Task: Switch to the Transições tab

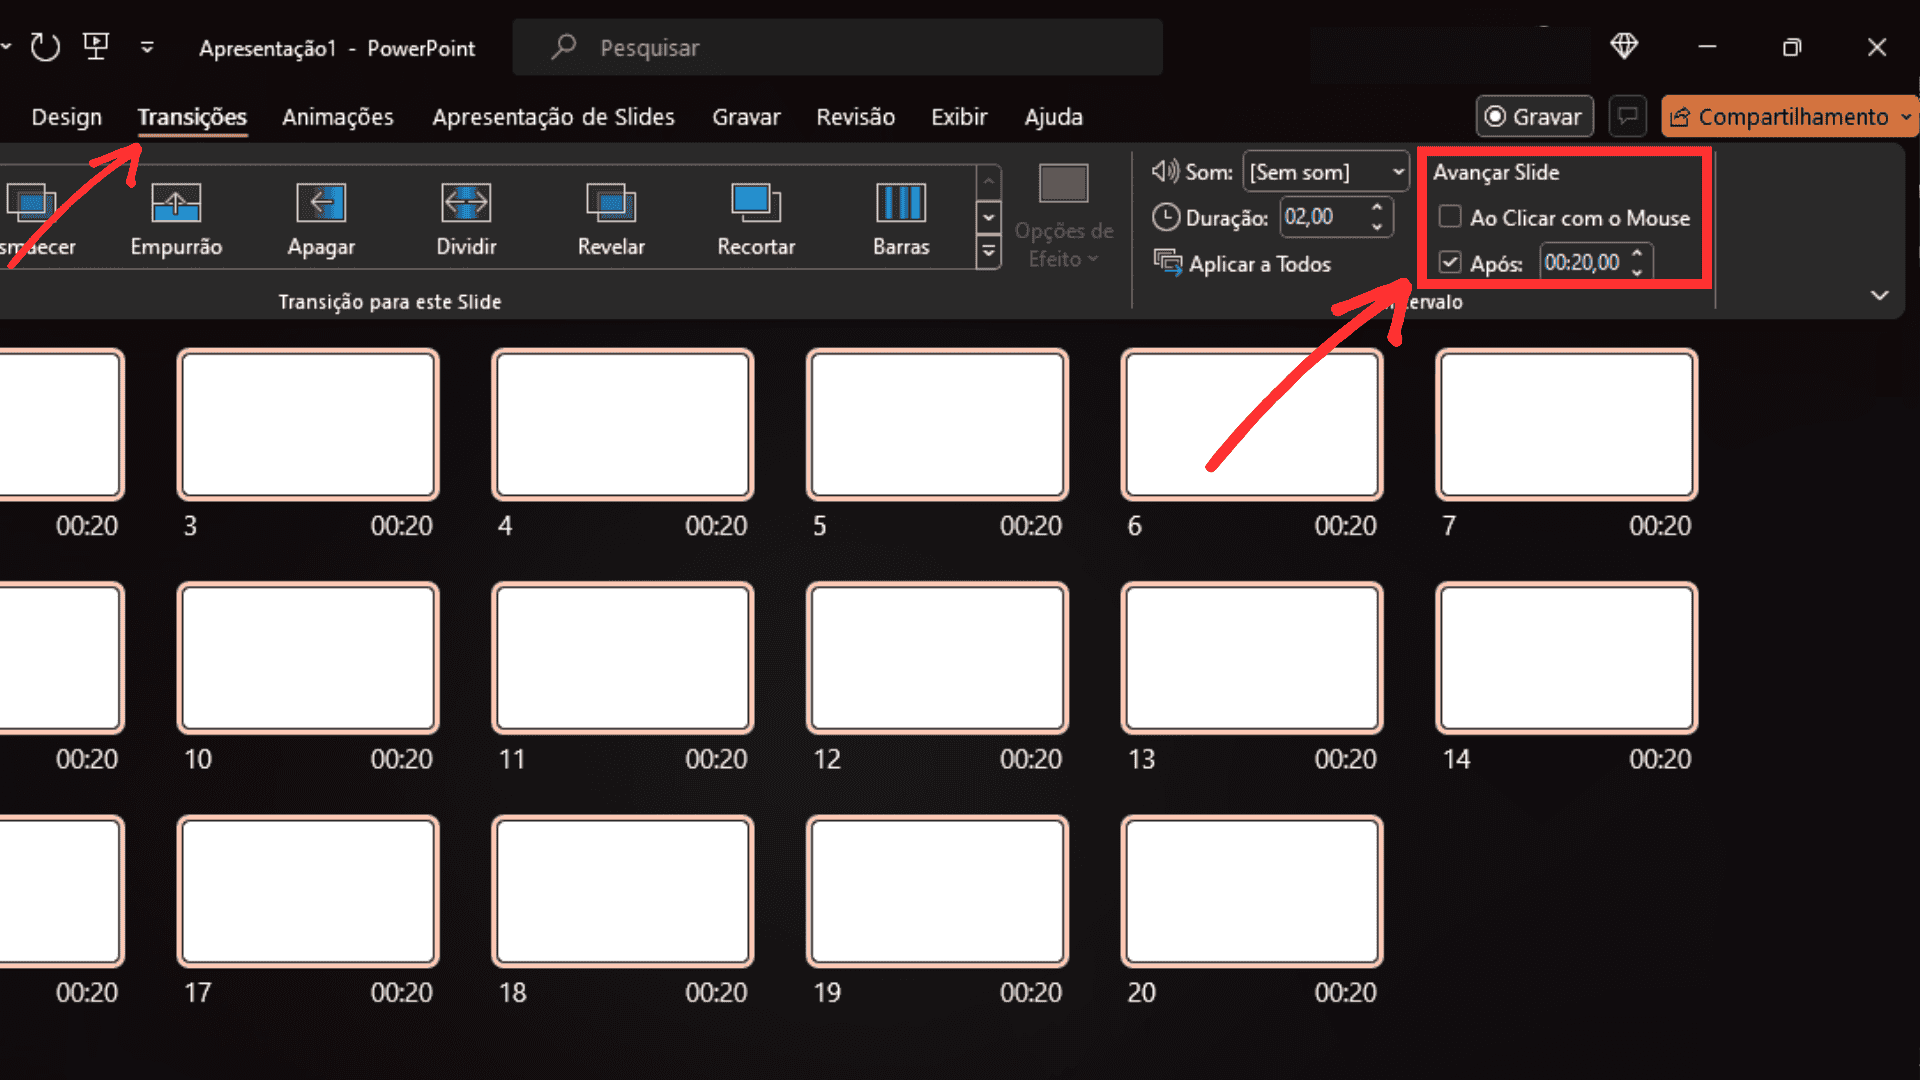Action: (x=192, y=117)
